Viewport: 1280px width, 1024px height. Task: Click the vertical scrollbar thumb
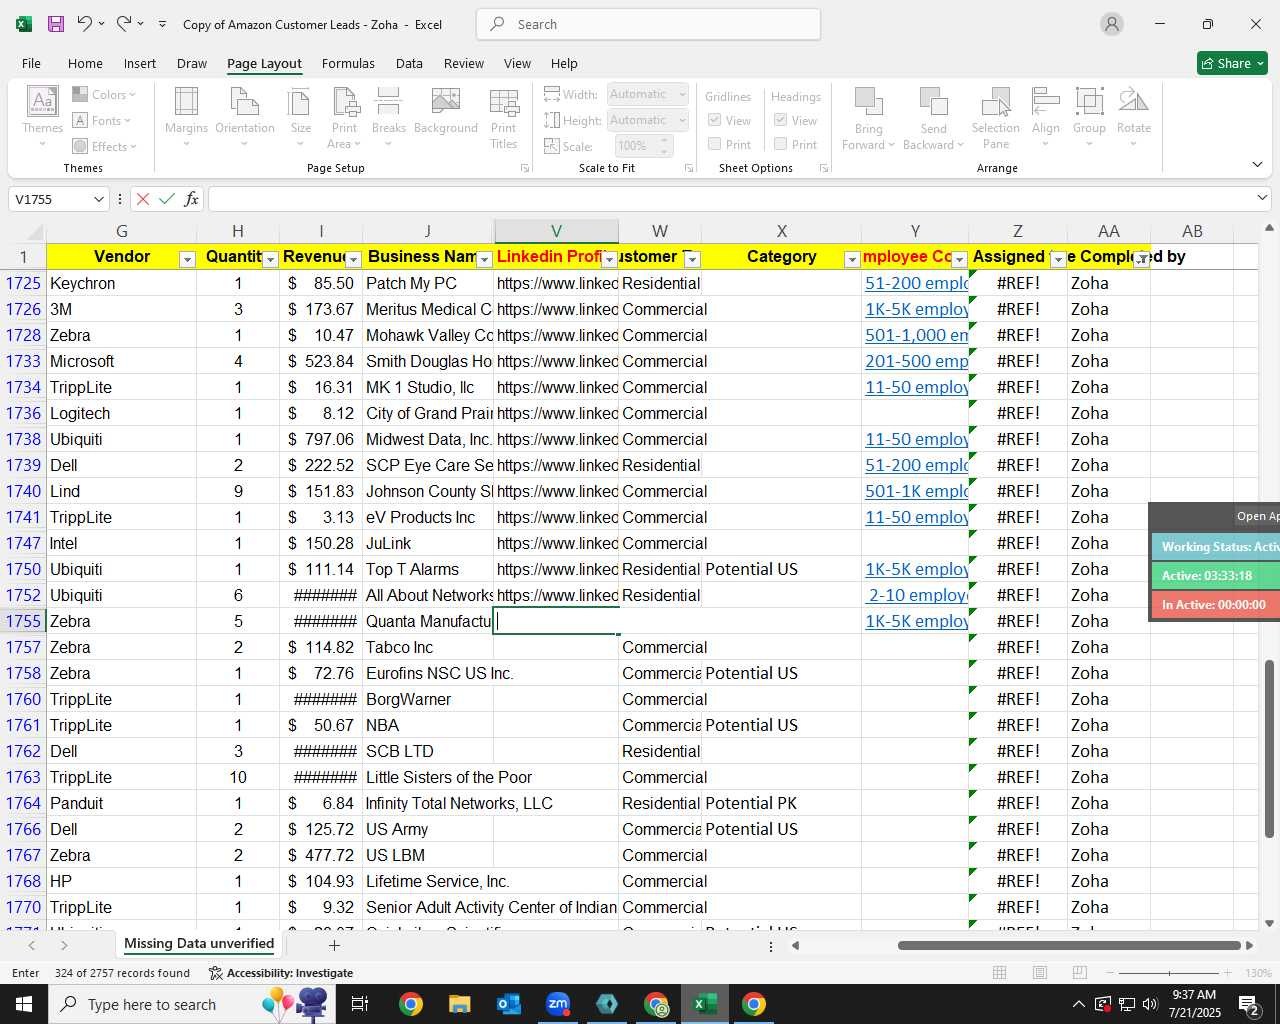(x=1270, y=748)
